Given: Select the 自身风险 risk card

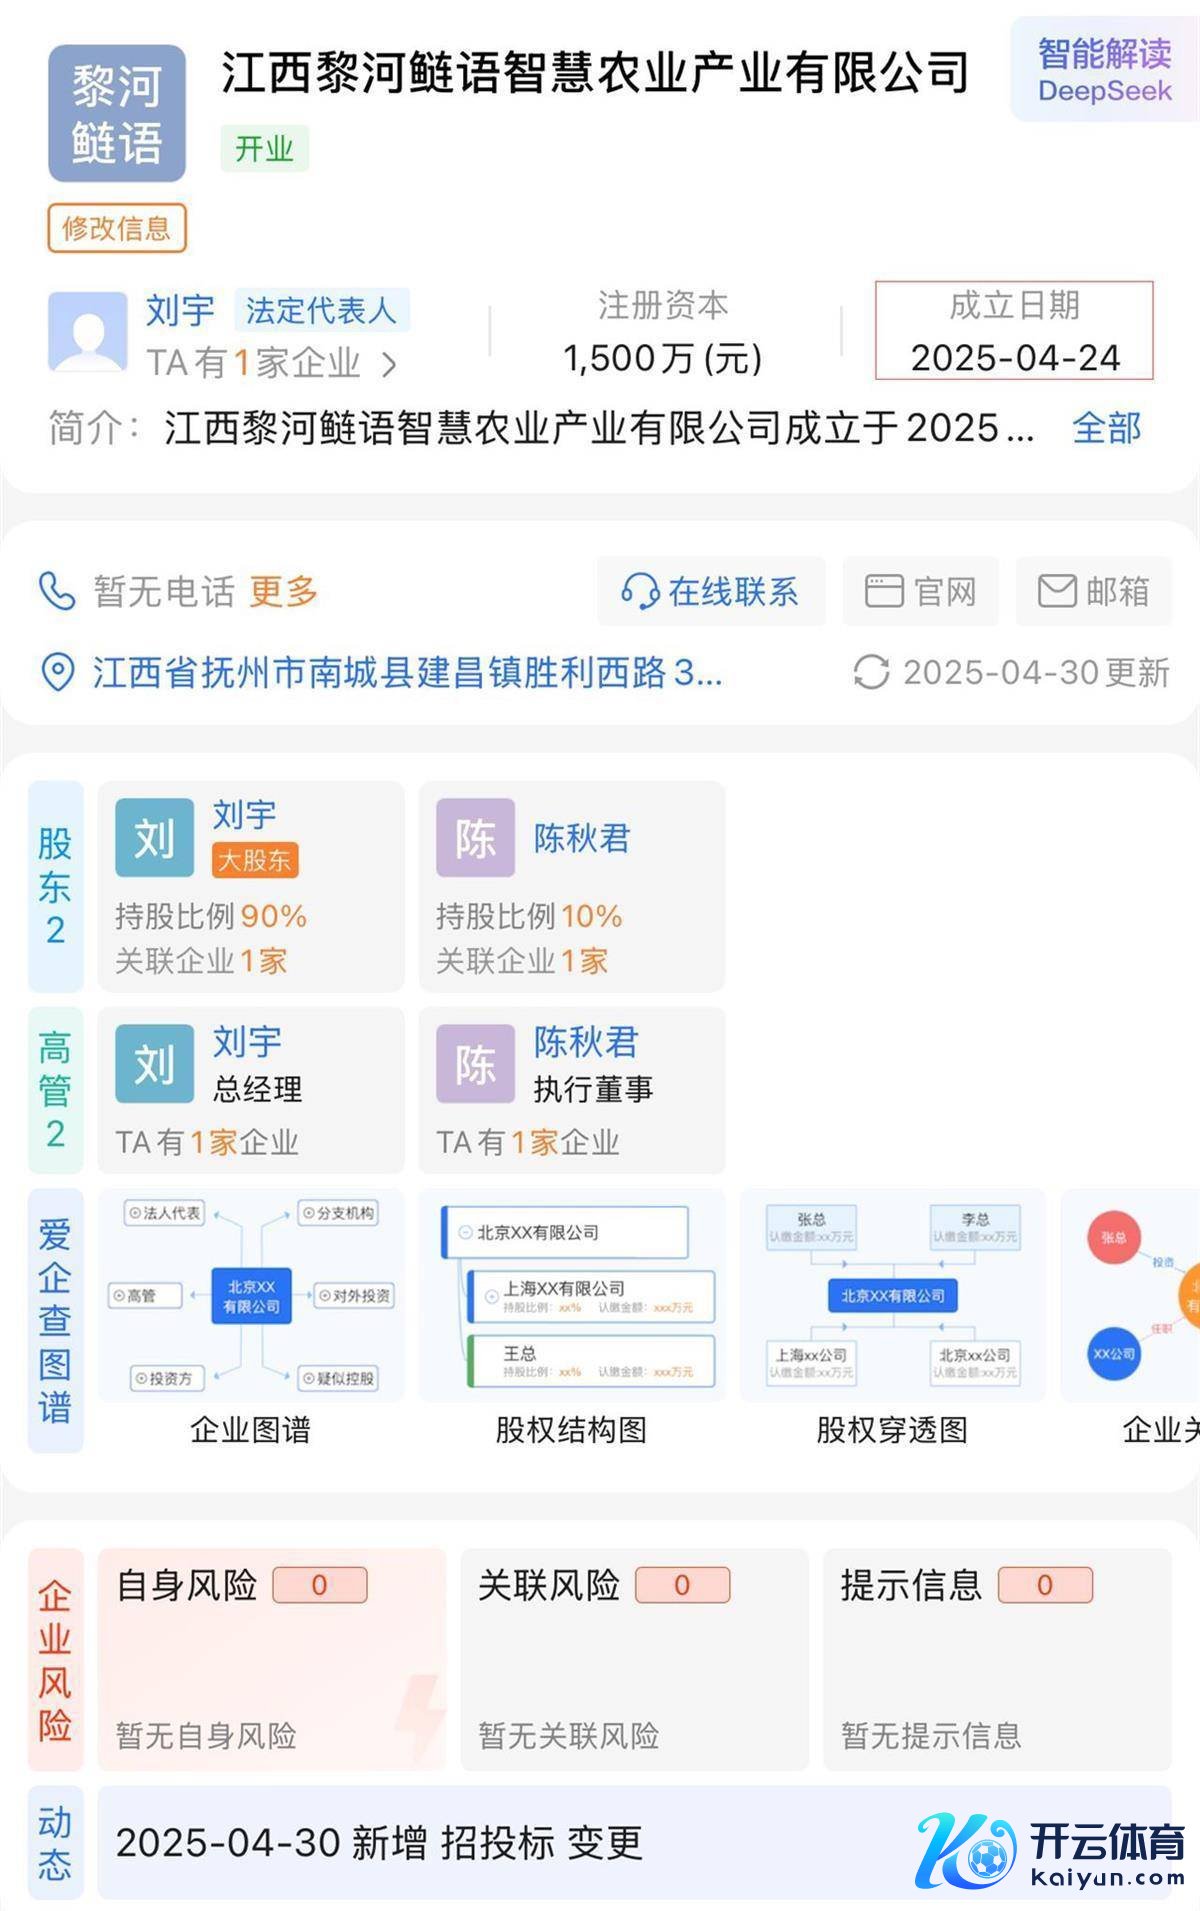Looking at the screenshot, I should click(x=271, y=1659).
